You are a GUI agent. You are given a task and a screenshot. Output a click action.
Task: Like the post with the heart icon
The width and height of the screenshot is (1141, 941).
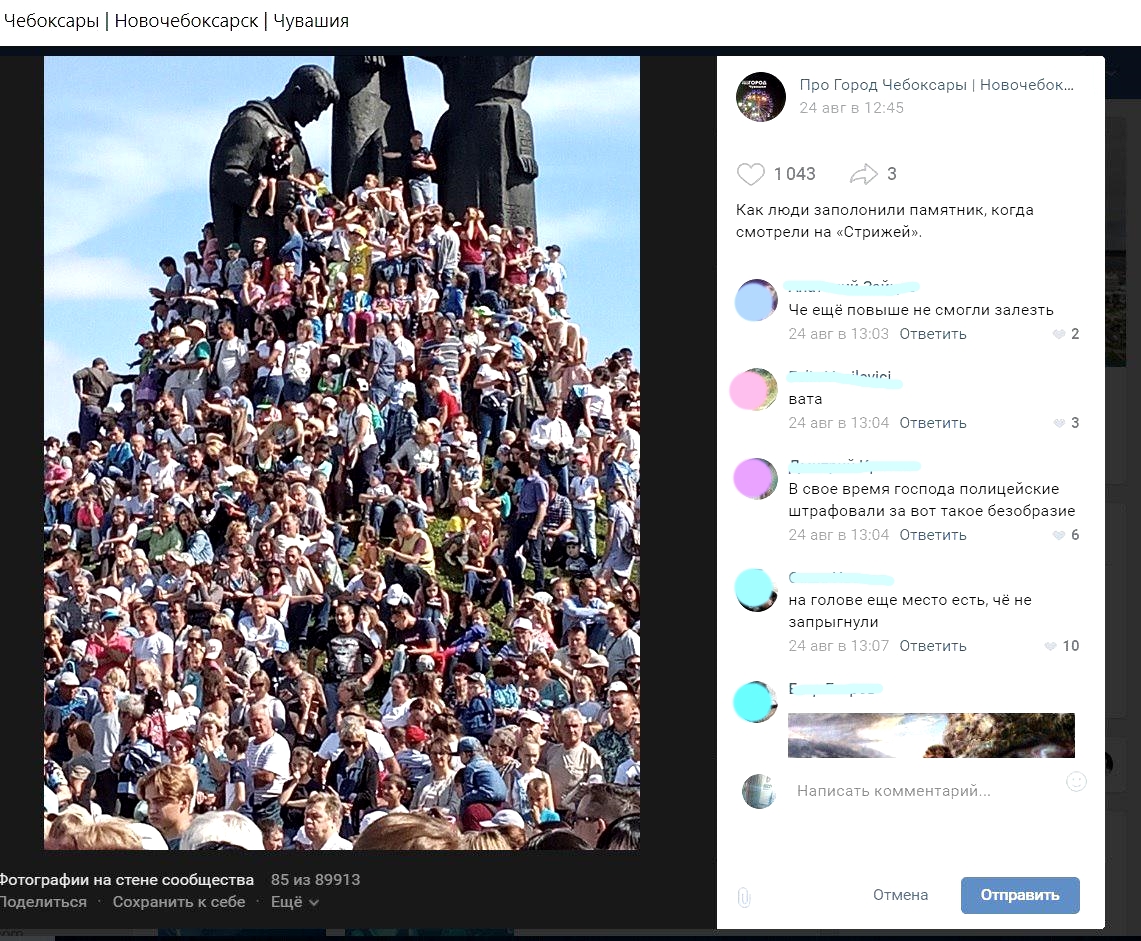point(751,174)
